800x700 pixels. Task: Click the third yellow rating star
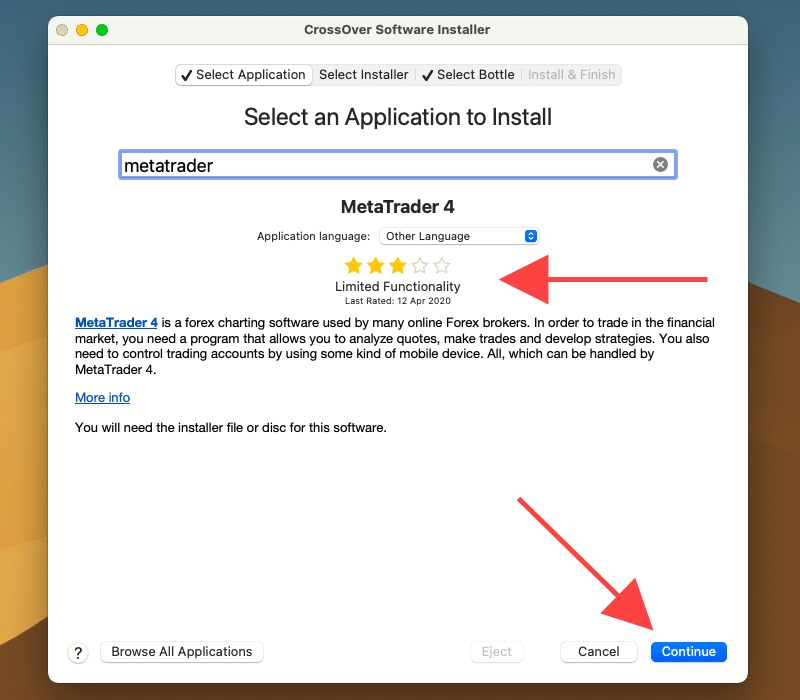(397, 266)
